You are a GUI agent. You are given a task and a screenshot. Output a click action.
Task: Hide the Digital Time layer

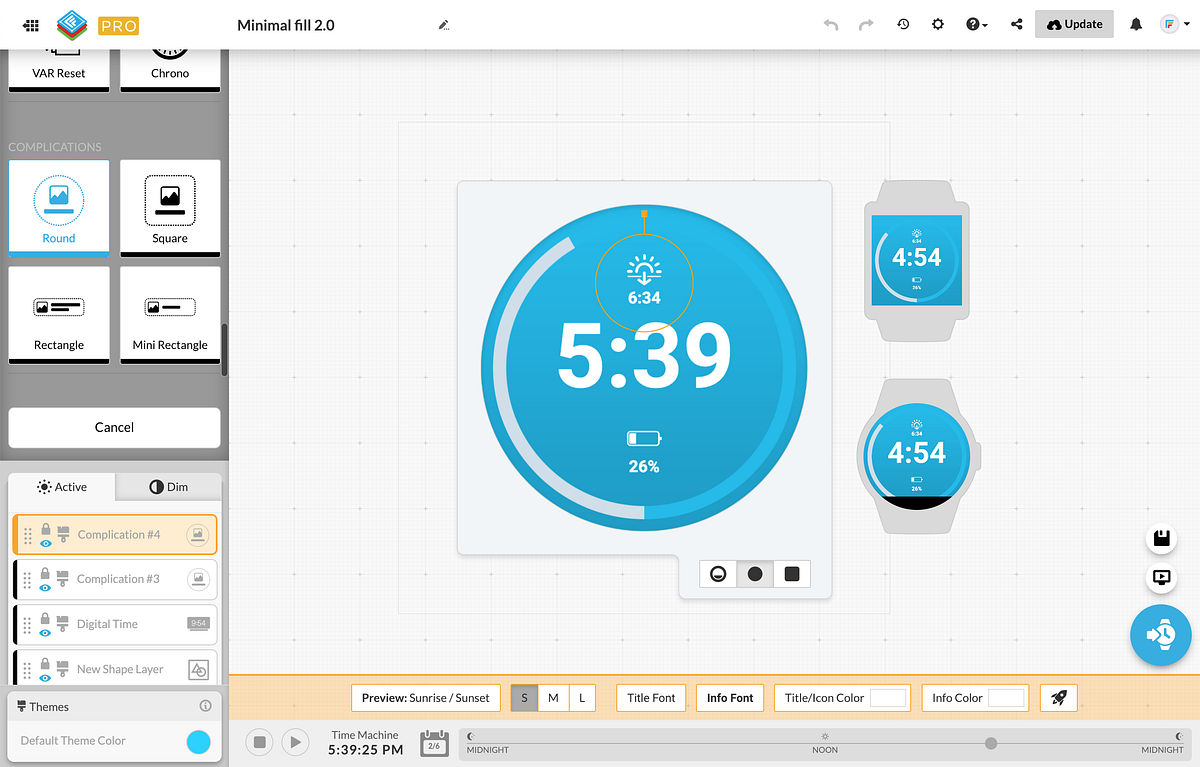(x=46, y=633)
